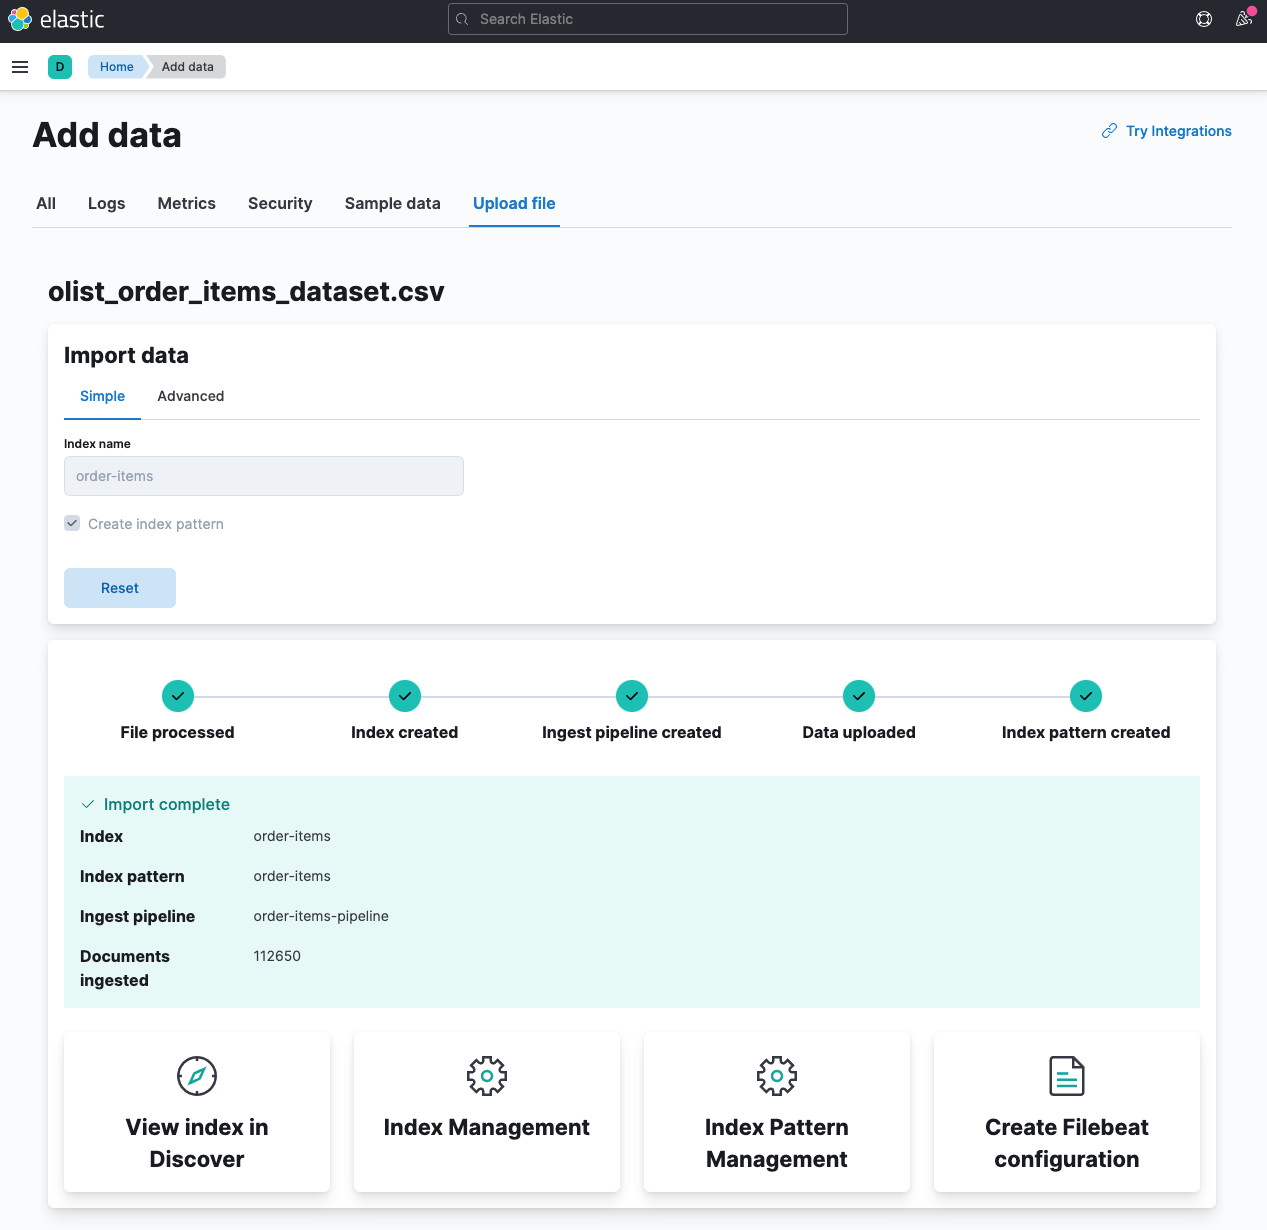Select the Logs tab
The width and height of the screenshot is (1267, 1230).
(x=106, y=203)
